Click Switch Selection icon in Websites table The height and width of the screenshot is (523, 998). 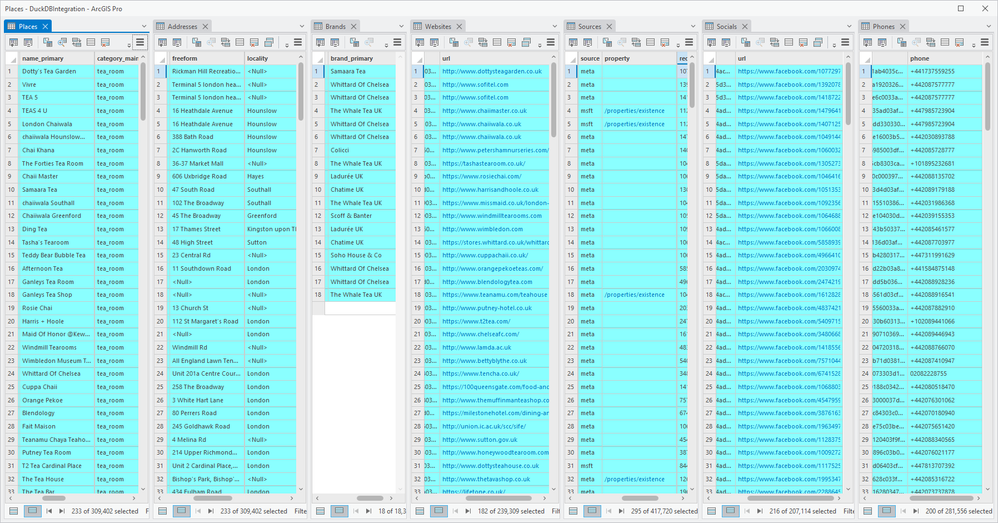point(483,42)
